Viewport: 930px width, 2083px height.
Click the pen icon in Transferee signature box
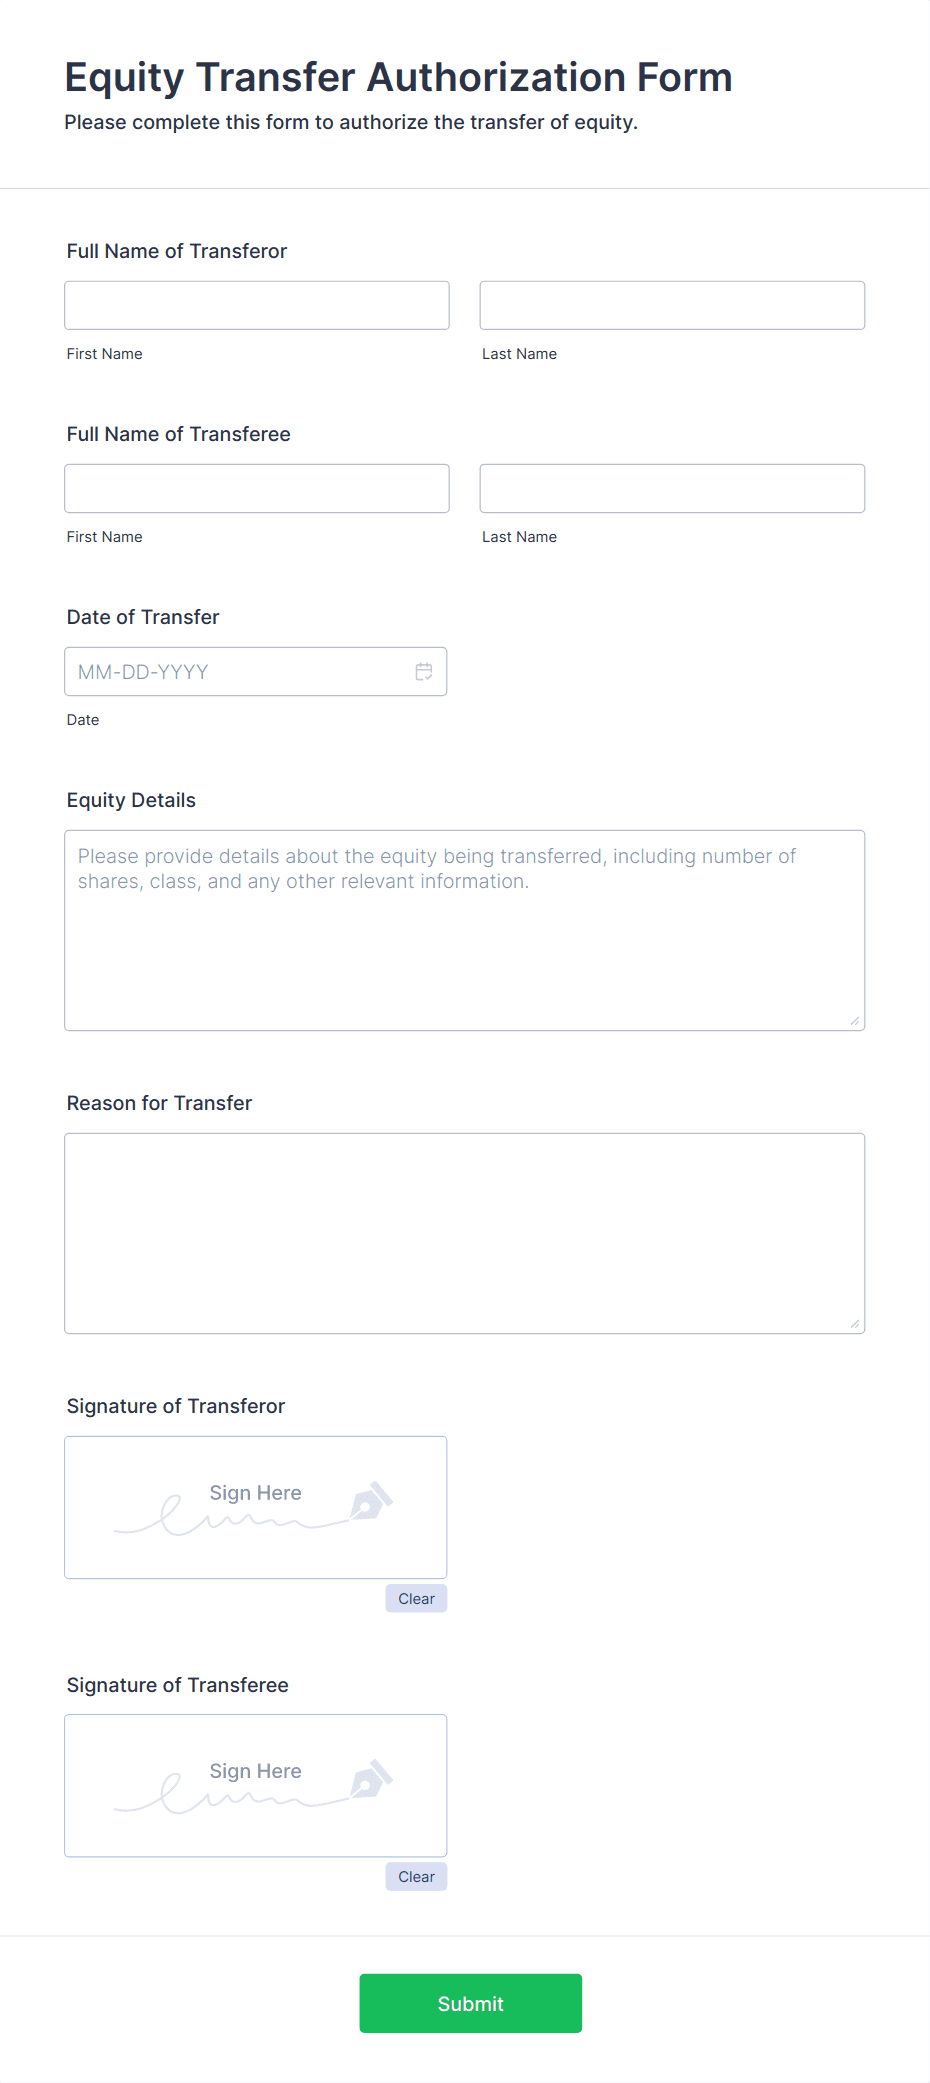coord(371,1779)
